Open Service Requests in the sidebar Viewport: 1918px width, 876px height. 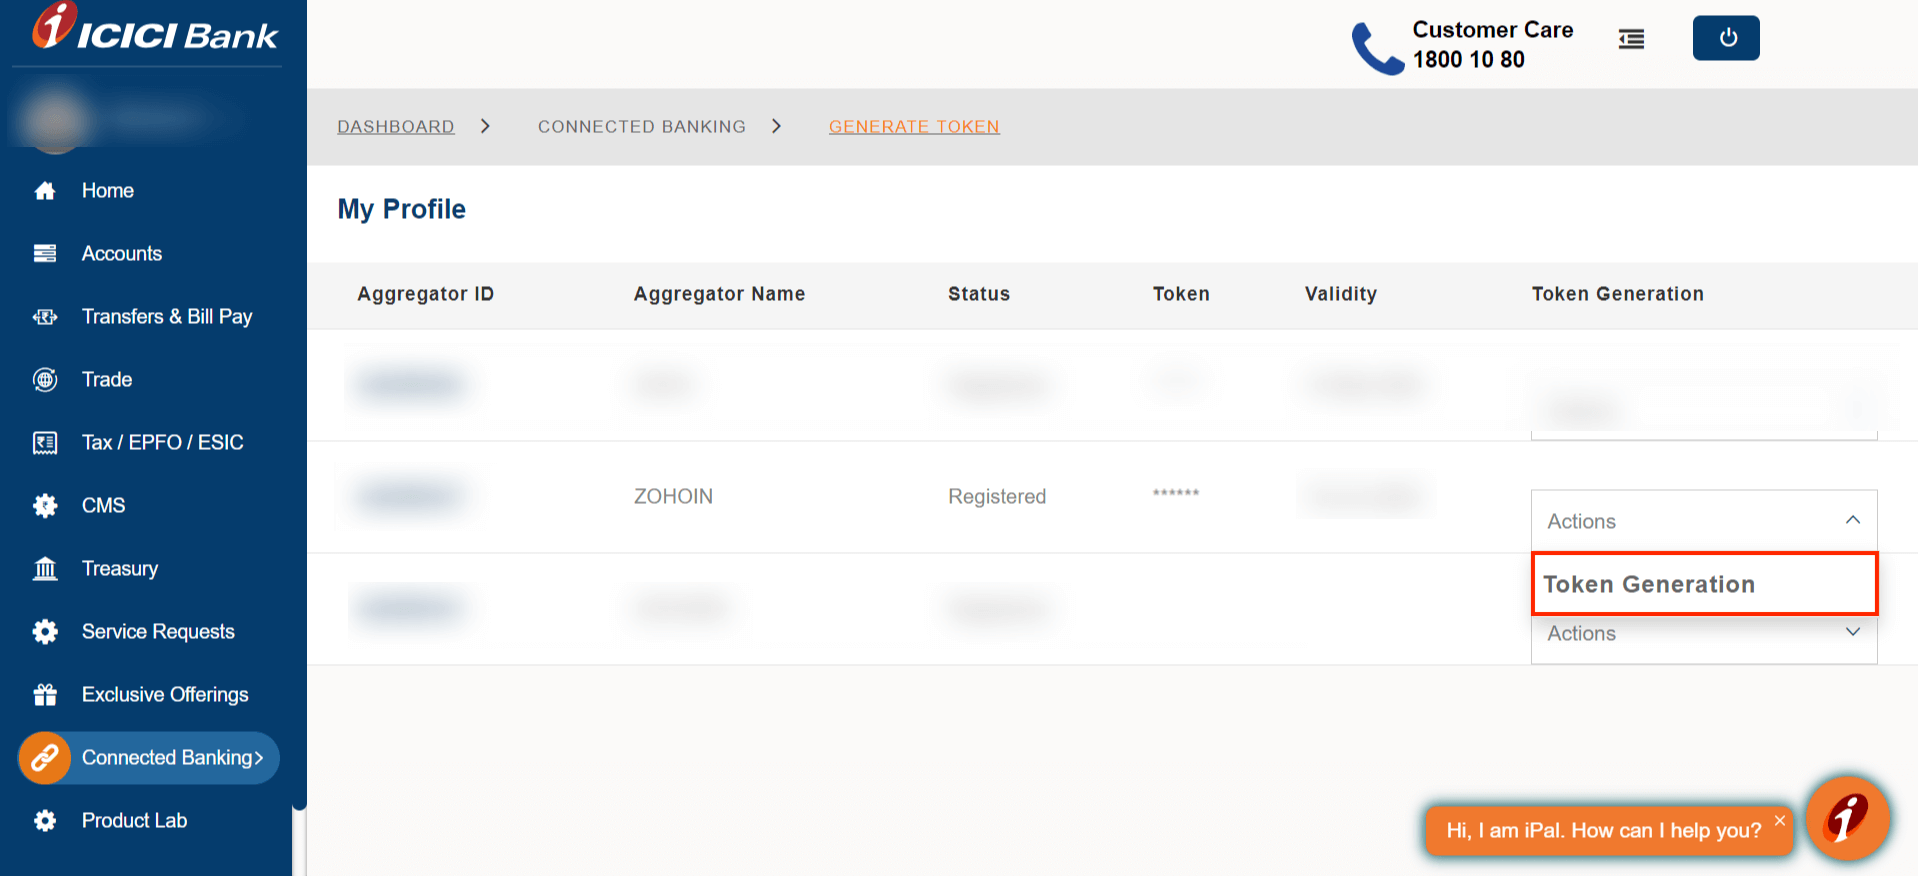pos(158,632)
